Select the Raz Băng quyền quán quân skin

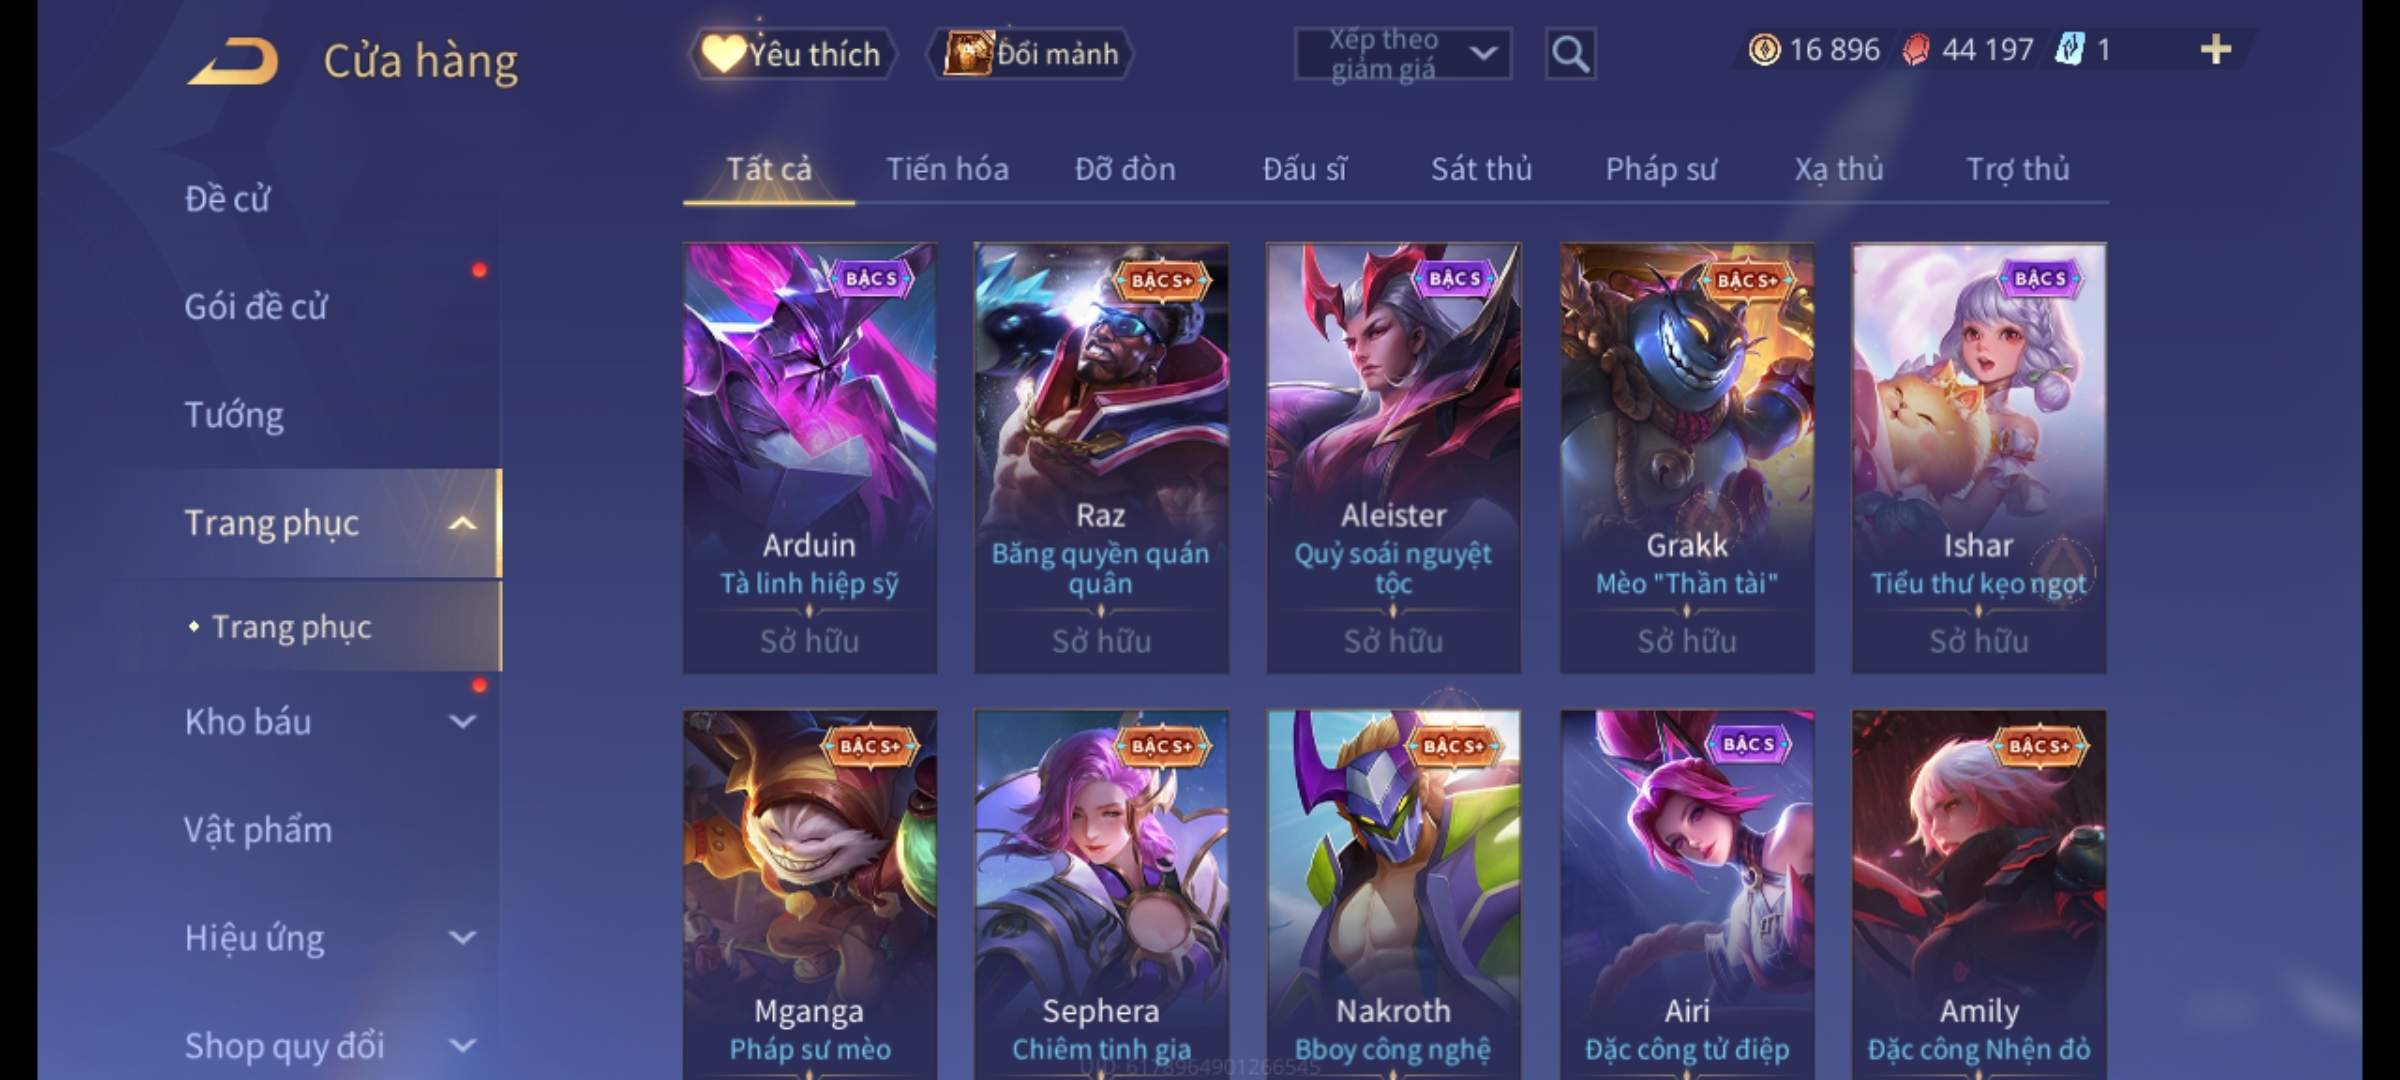coord(1101,459)
